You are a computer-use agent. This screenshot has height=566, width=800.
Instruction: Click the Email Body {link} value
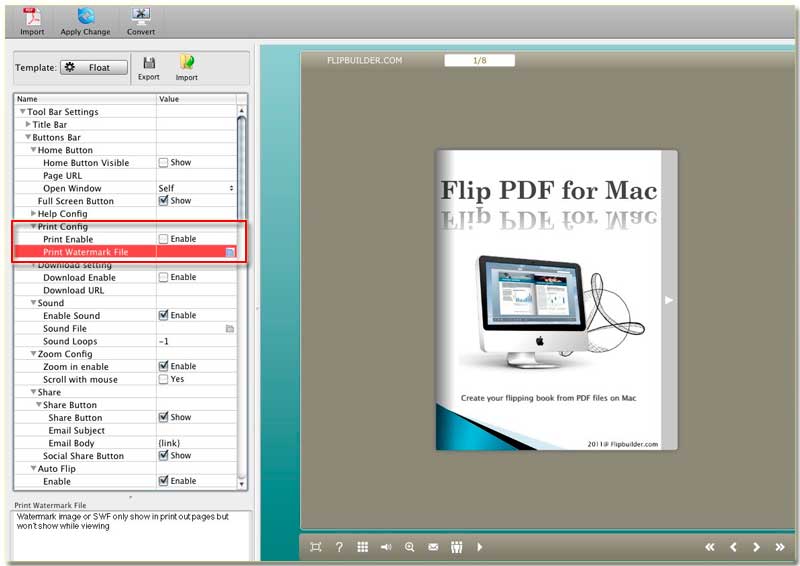click(169, 444)
